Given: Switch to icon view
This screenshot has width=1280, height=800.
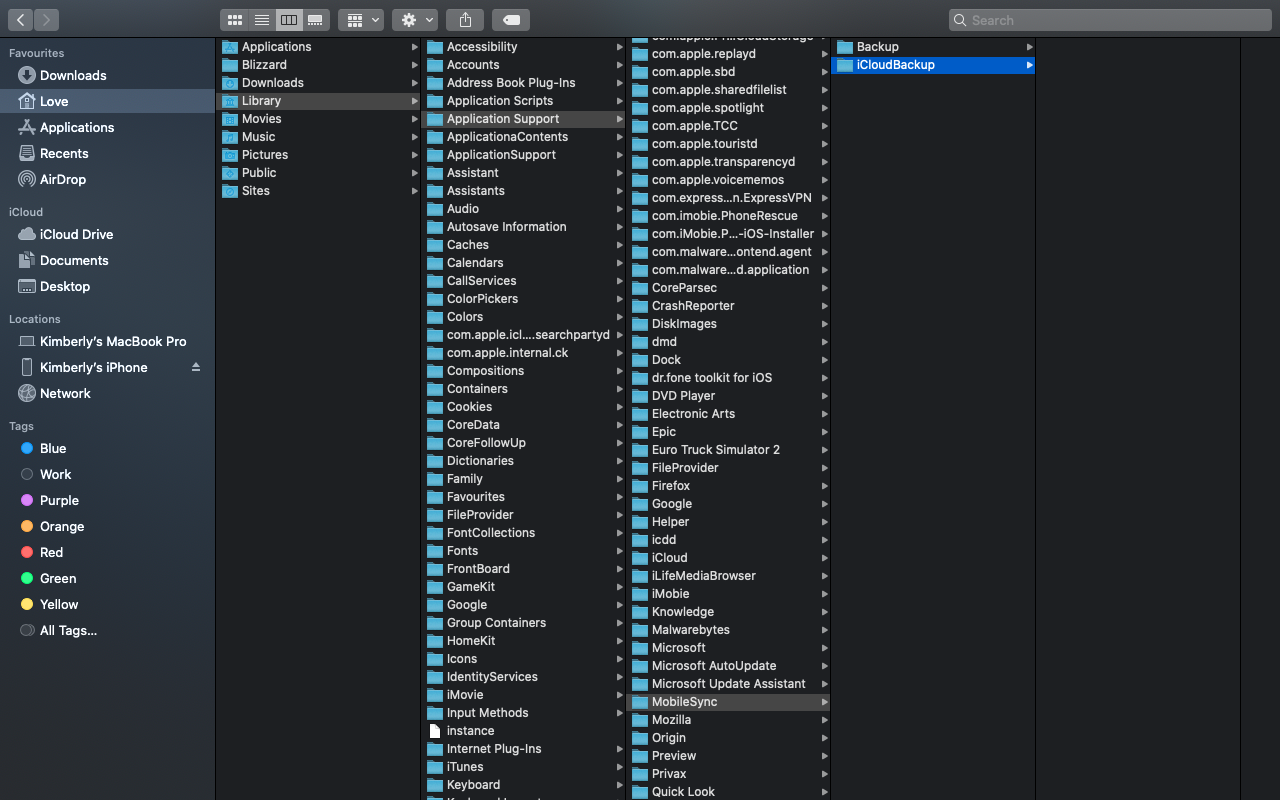Looking at the screenshot, I should tap(234, 19).
